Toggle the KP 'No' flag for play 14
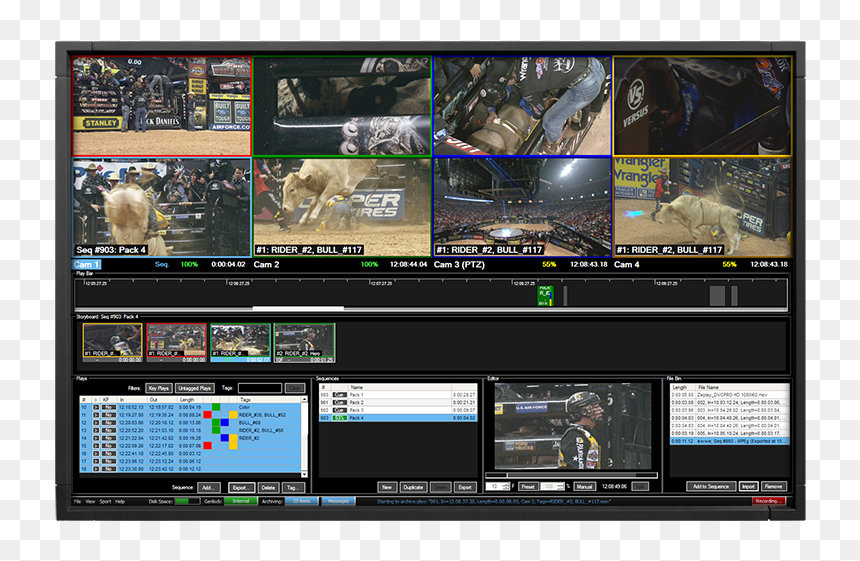This screenshot has height=561, width=860. coord(109,438)
